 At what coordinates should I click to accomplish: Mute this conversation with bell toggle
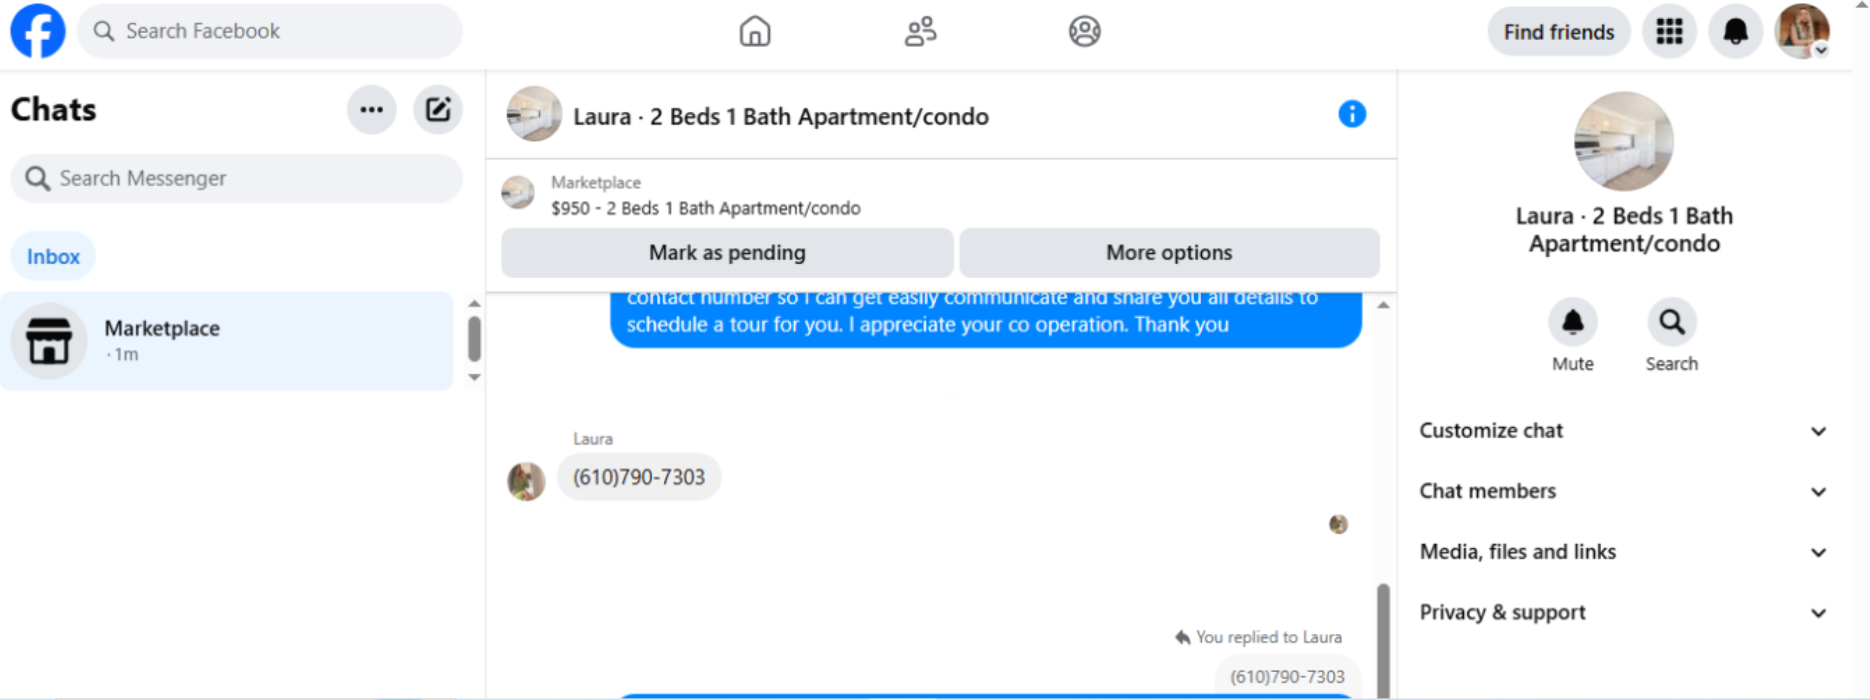(1573, 322)
